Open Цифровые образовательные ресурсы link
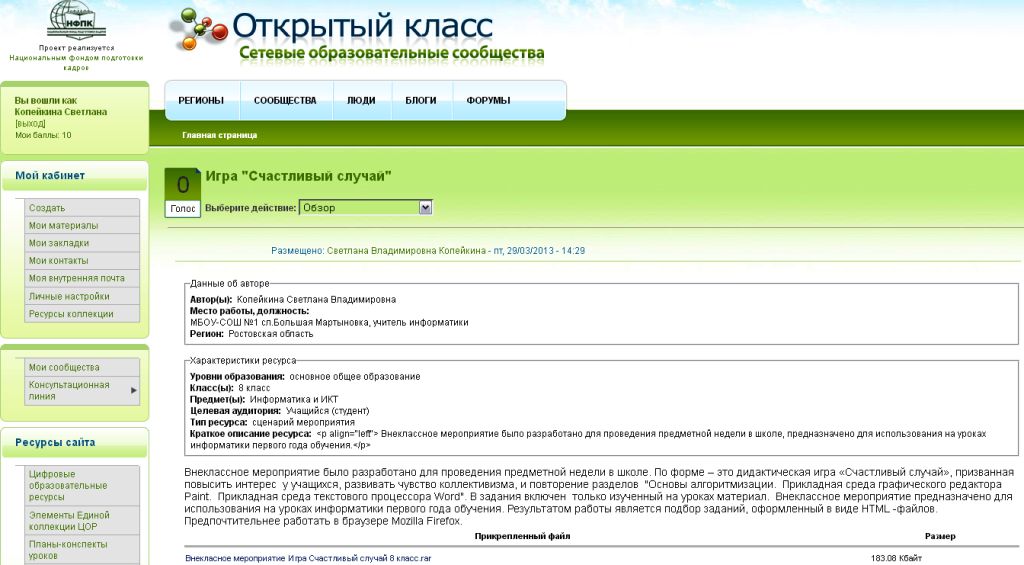Viewport: 1024px width, 565px height. (x=68, y=485)
